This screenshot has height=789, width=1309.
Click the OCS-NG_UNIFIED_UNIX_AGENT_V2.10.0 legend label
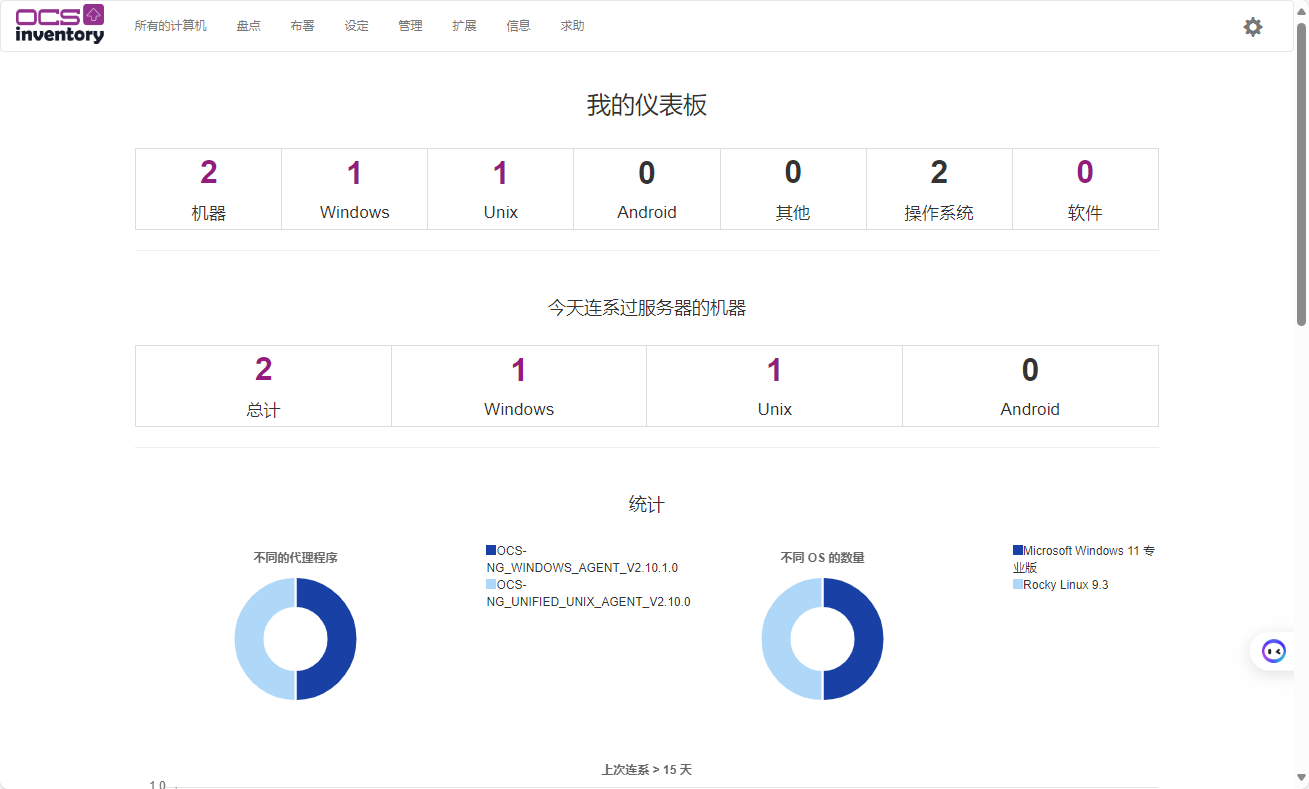(x=588, y=593)
